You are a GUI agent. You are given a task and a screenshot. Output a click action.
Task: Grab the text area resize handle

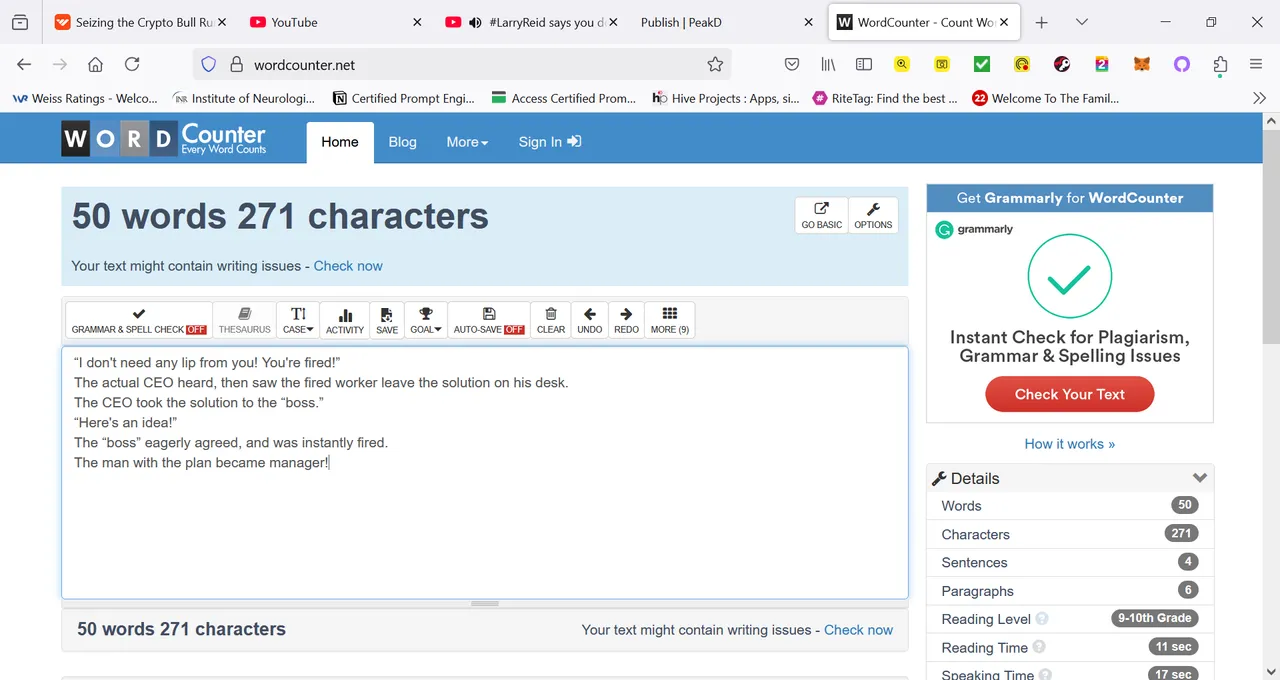coord(485,604)
